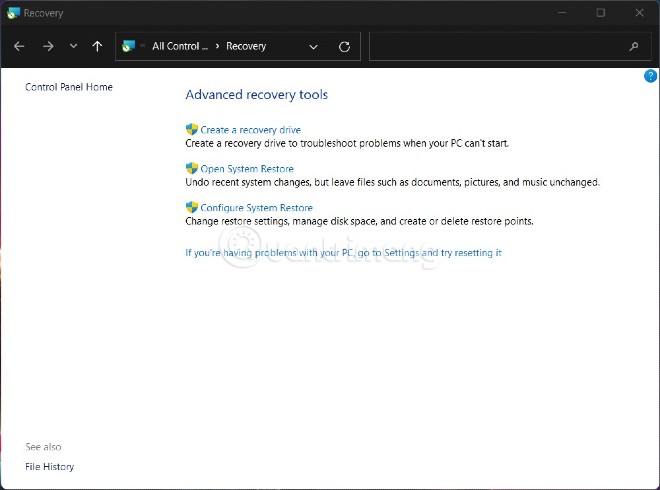Click the Recovery window title icon
This screenshot has height=490, width=660.
tap(13, 13)
